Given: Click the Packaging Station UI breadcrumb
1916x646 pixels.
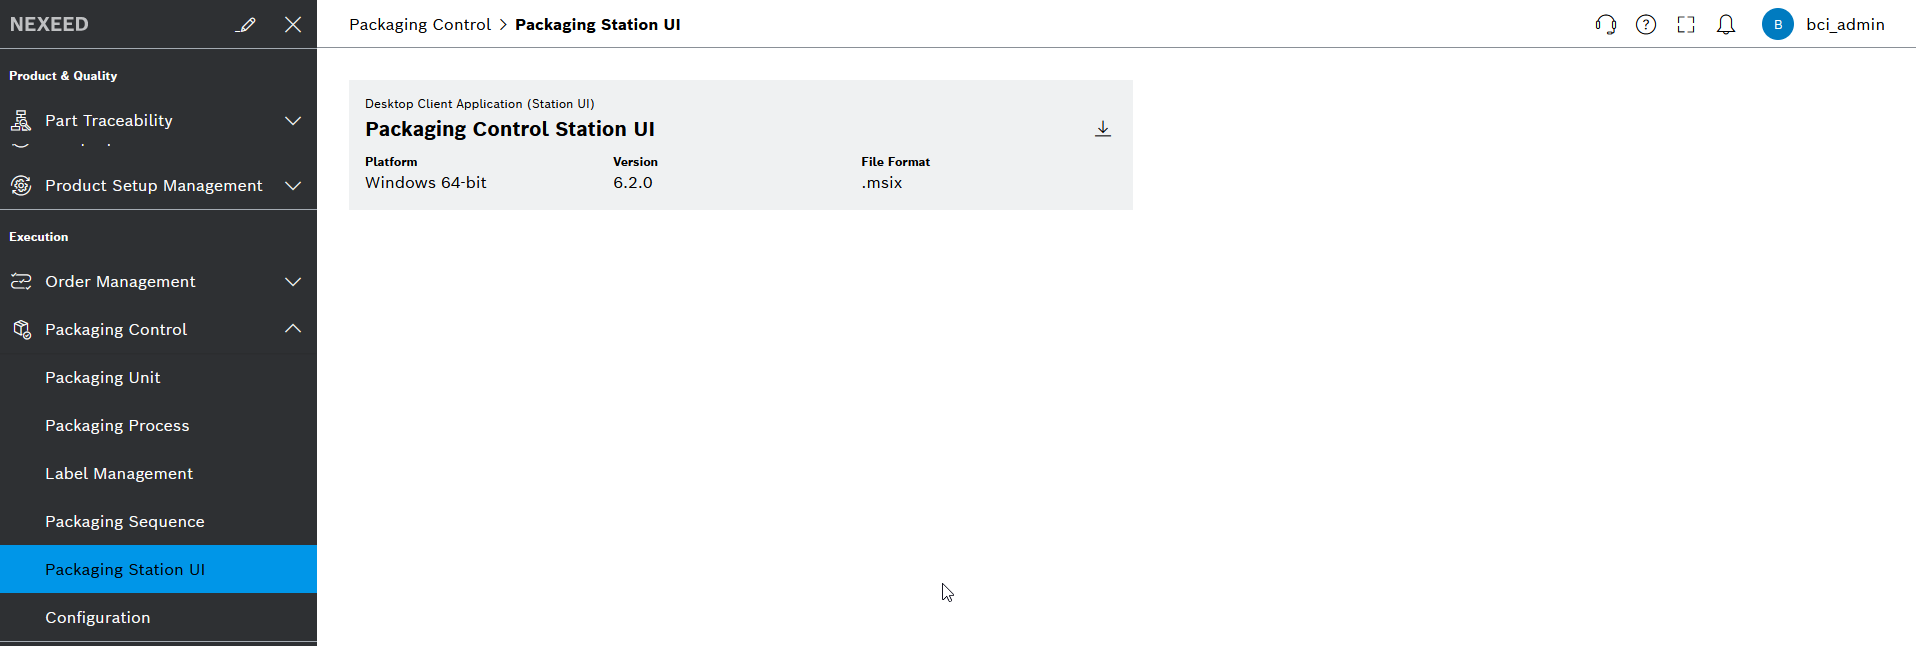Looking at the screenshot, I should click(x=598, y=24).
